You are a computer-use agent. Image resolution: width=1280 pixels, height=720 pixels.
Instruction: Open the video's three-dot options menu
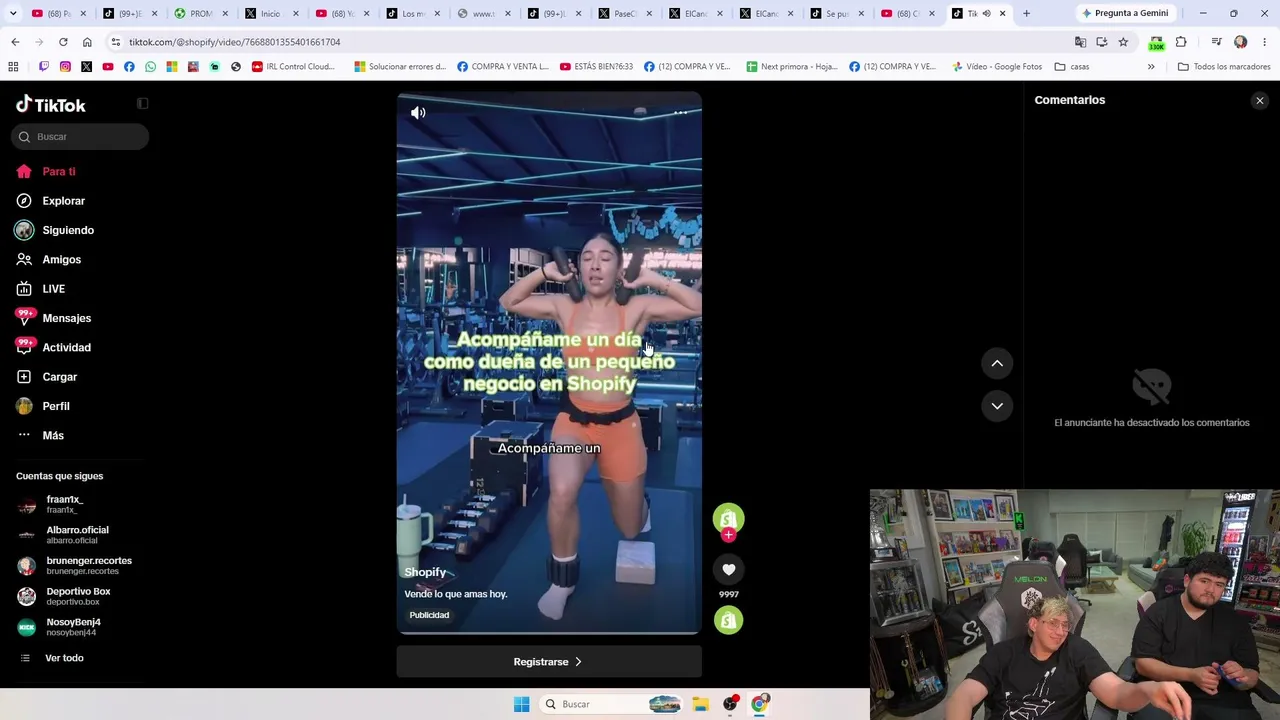680,112
